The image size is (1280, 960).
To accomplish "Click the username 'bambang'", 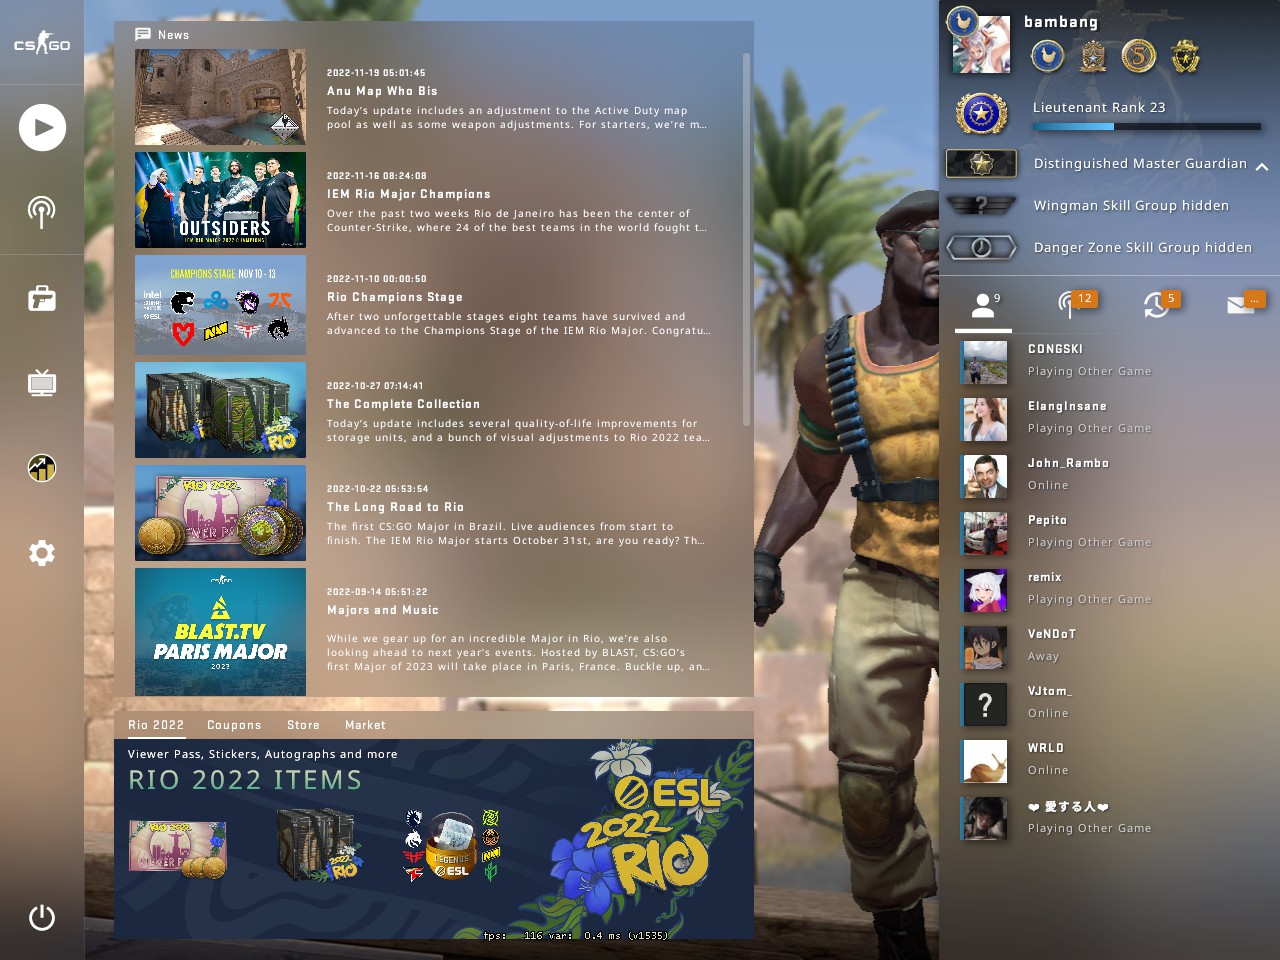I will [x=1061, y=22].
